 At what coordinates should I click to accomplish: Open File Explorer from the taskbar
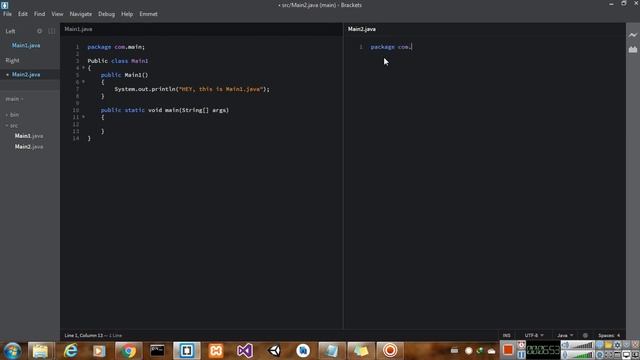(40, 351)
